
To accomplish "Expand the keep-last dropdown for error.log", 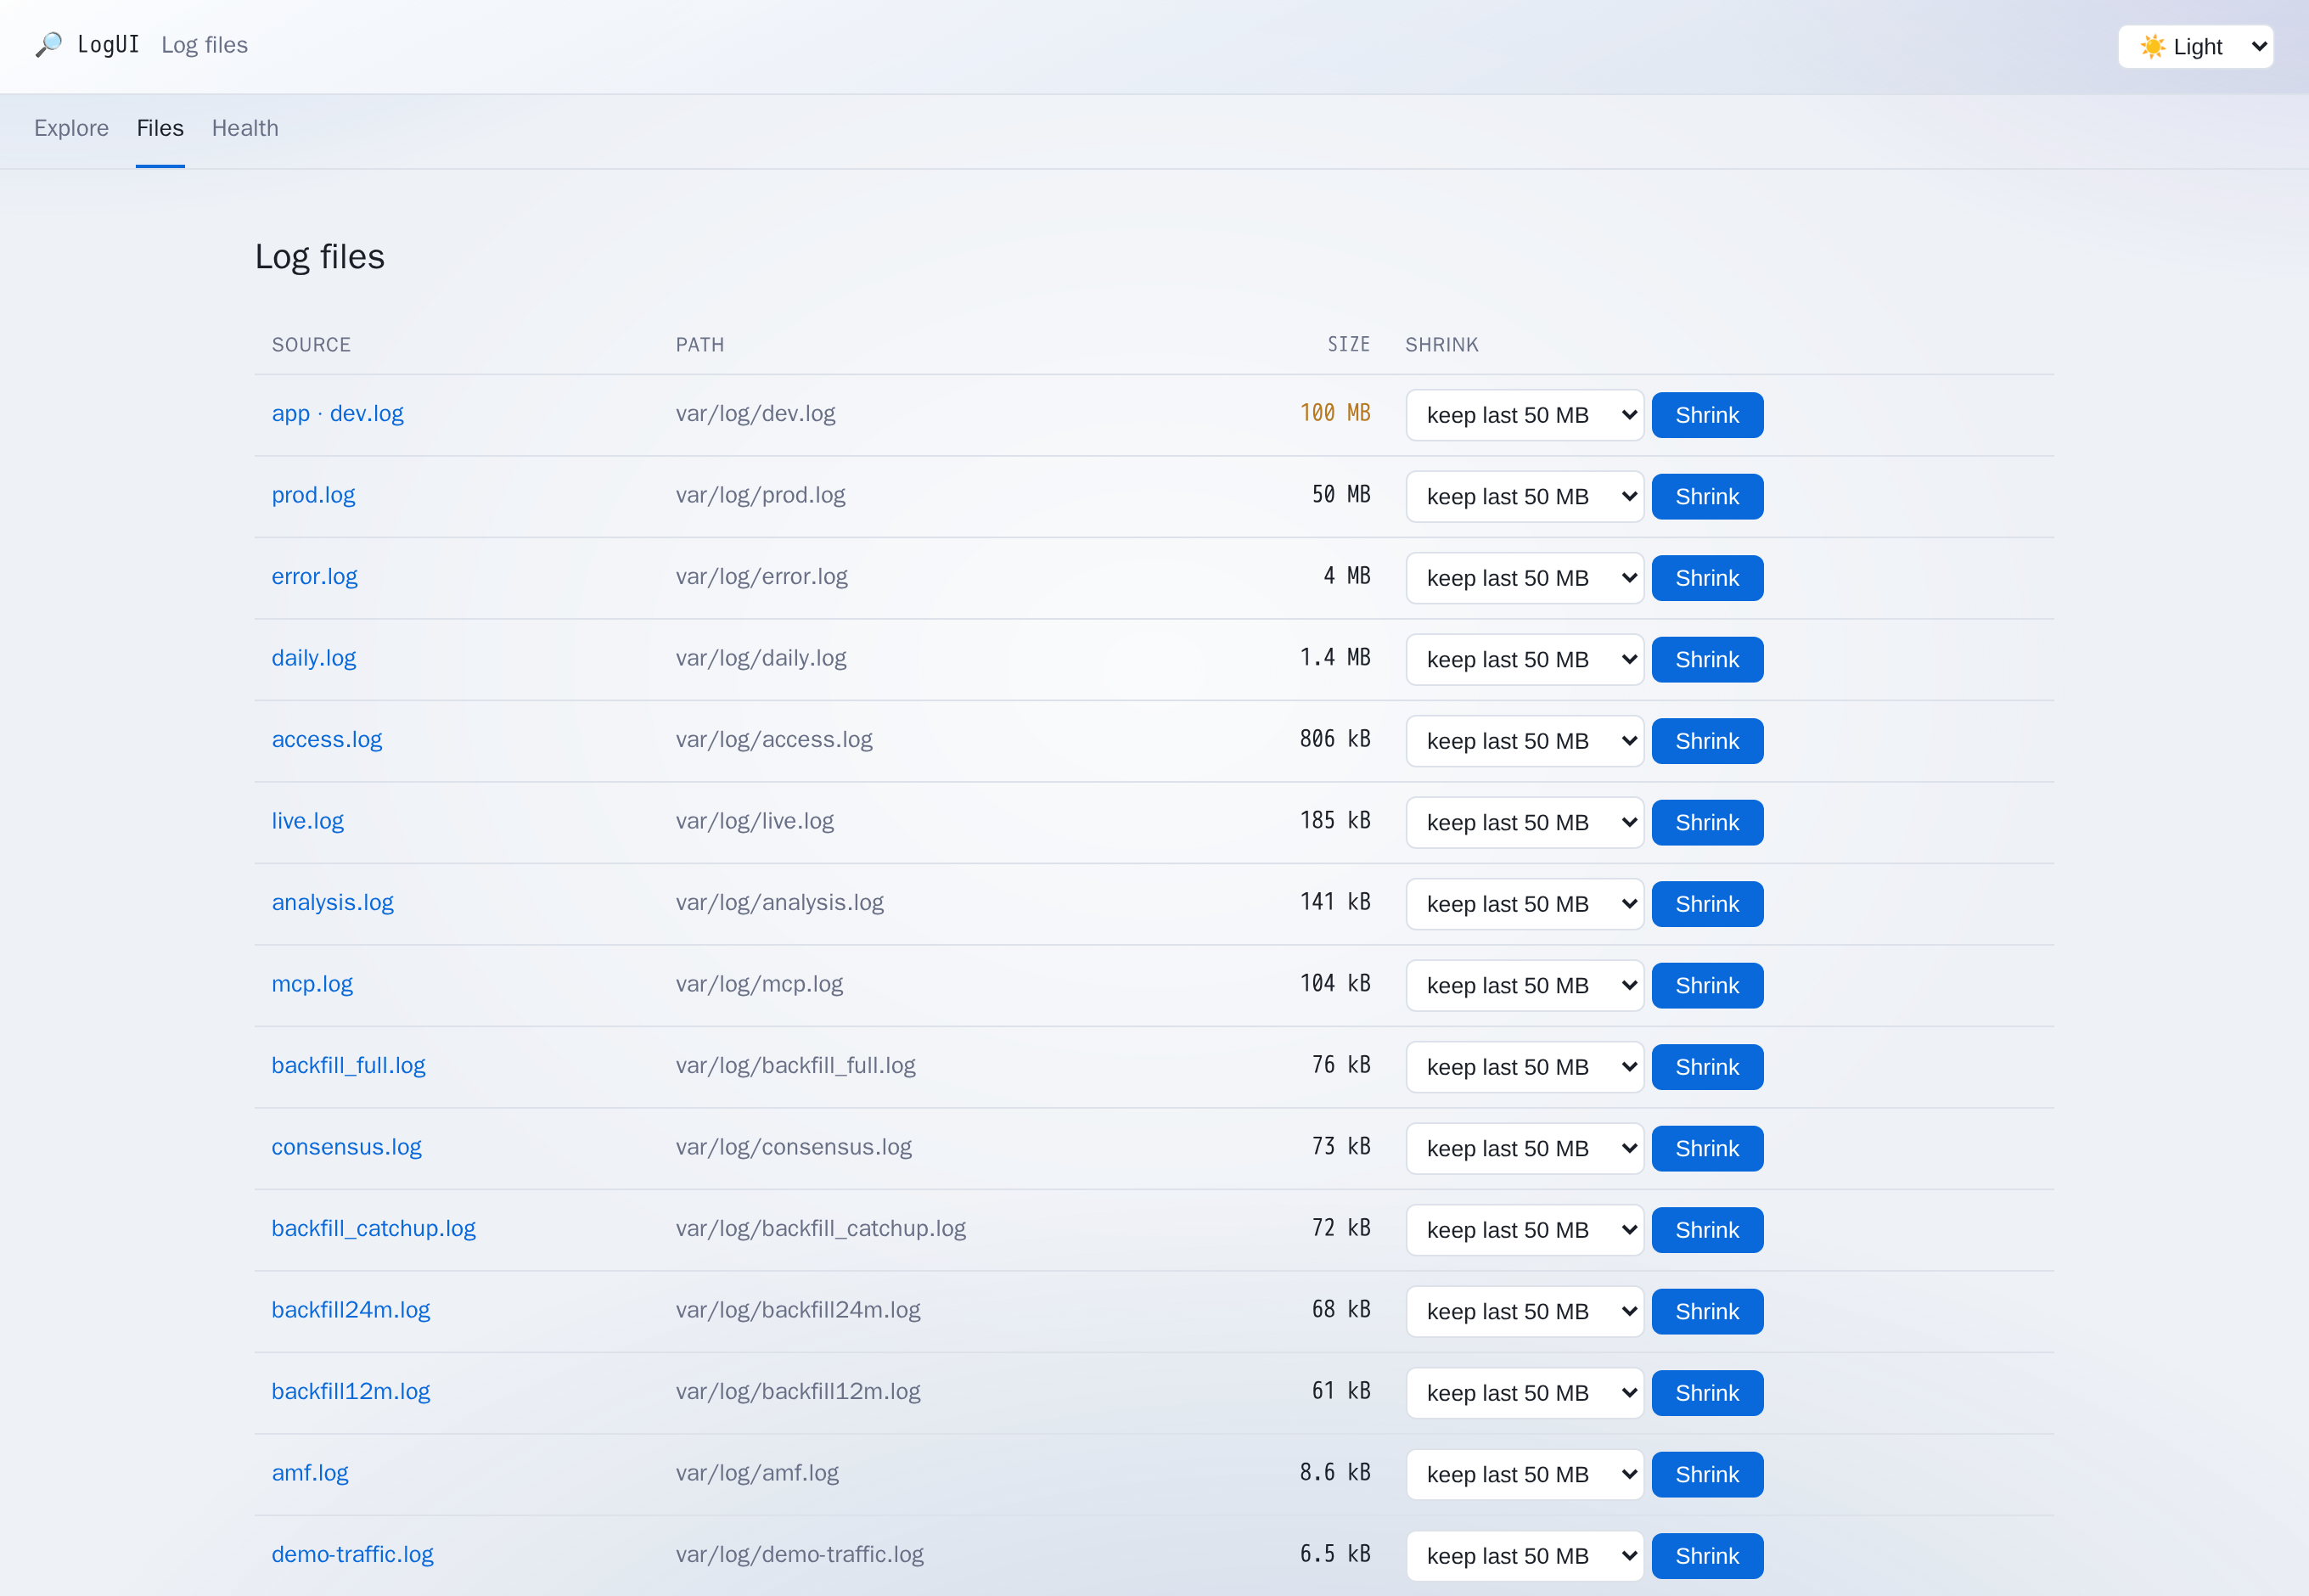I will 1524,578.
